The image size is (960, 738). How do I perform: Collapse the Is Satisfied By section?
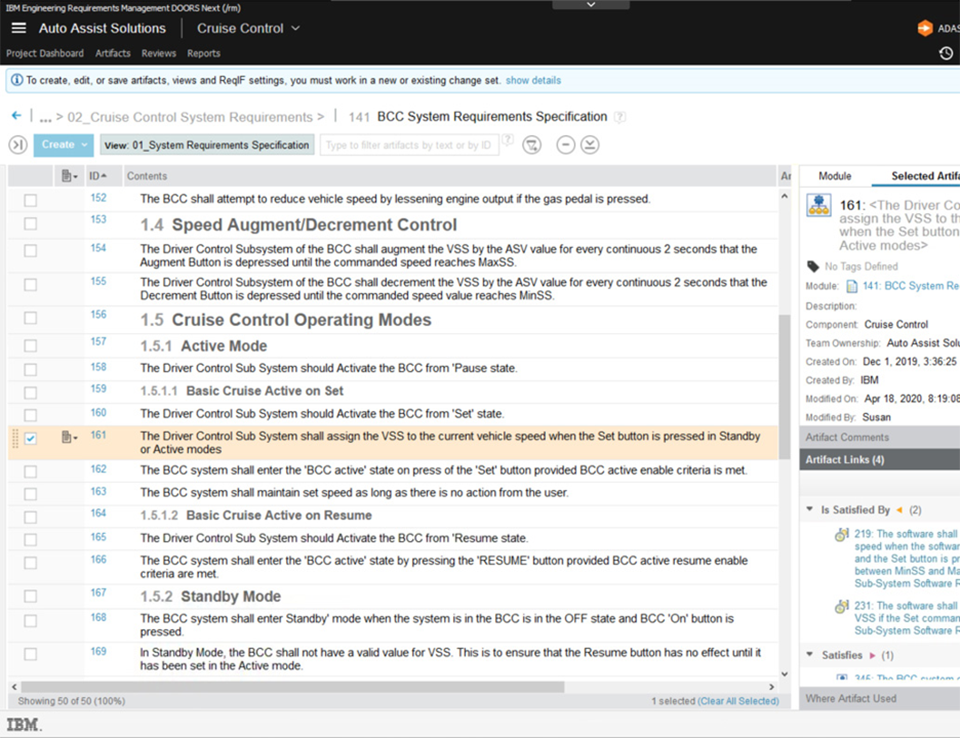coord(809,509)
